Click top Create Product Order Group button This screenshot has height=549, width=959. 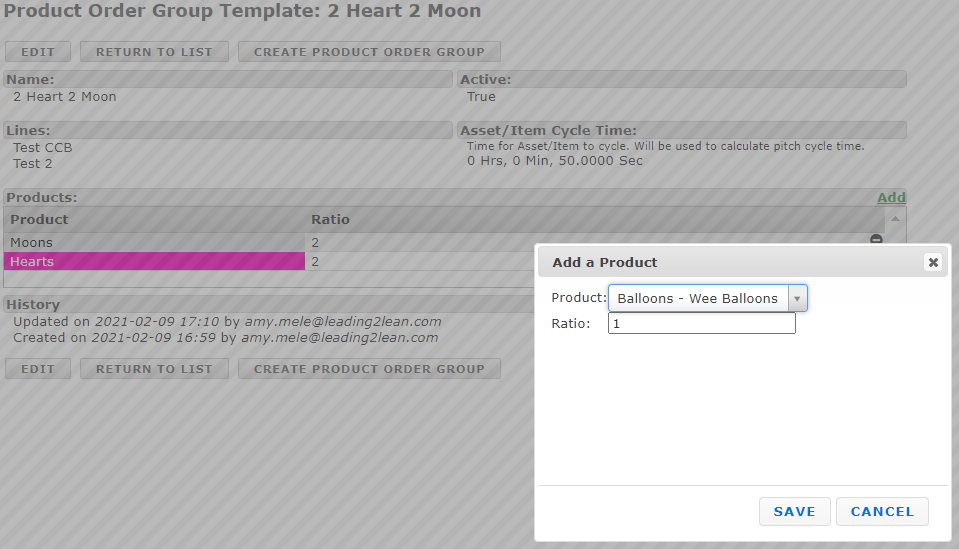click(369, 52)
